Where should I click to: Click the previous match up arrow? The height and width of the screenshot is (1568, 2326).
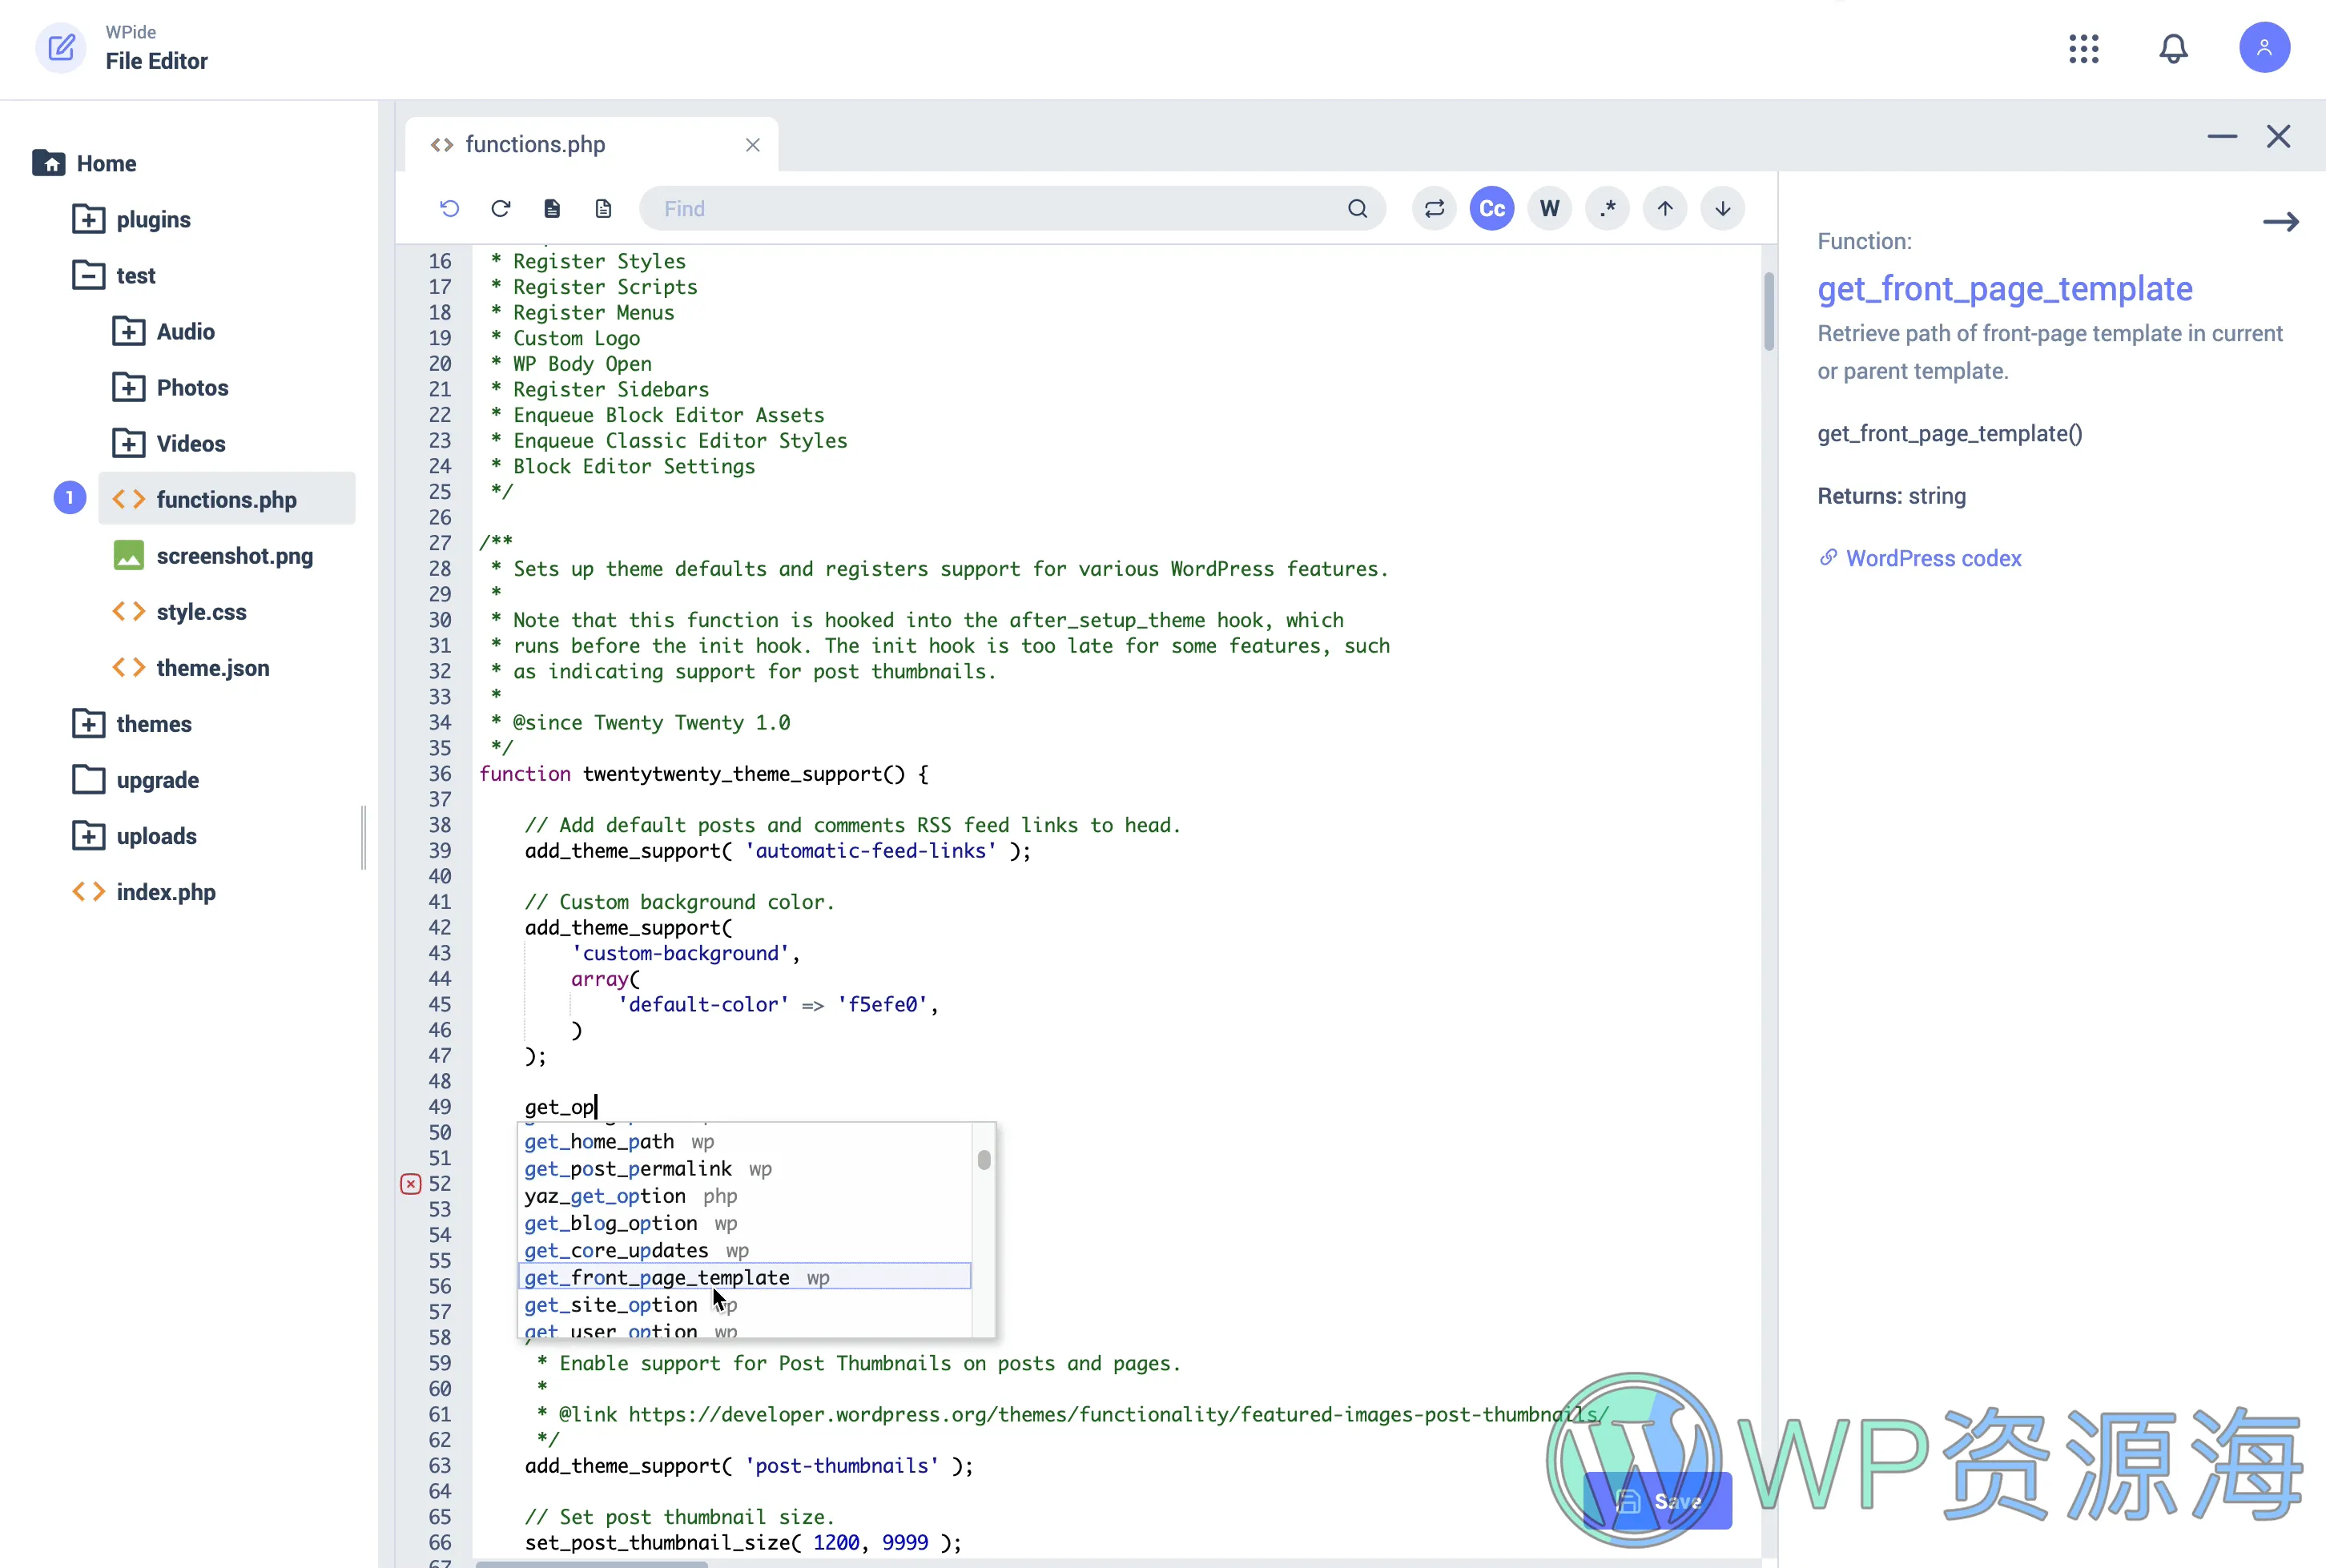(x=1664, y=208)
